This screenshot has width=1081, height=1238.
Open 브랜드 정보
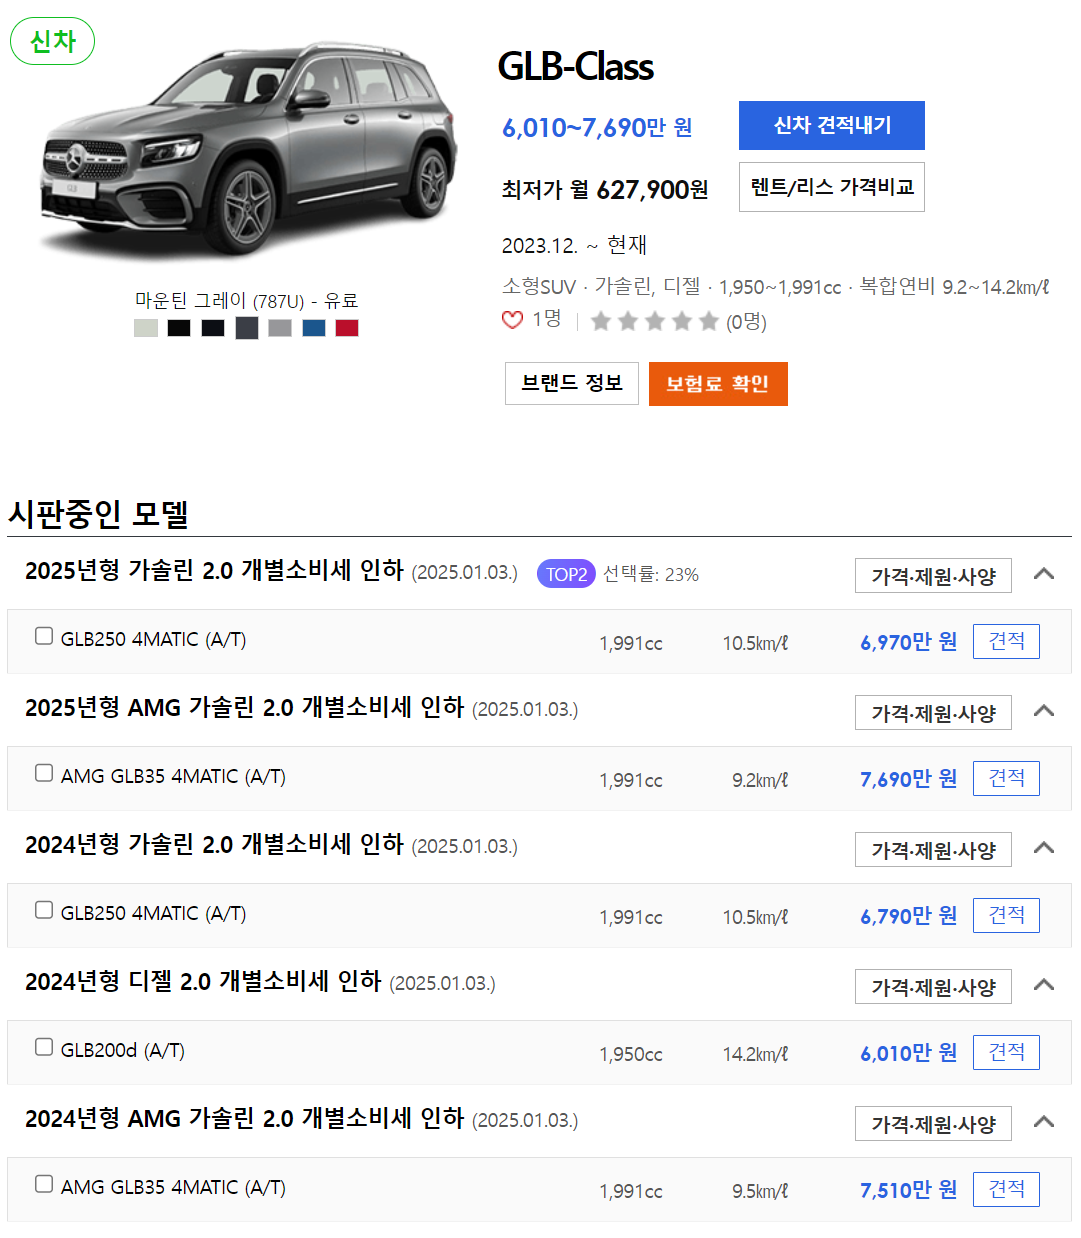click(x=572, y=383)
